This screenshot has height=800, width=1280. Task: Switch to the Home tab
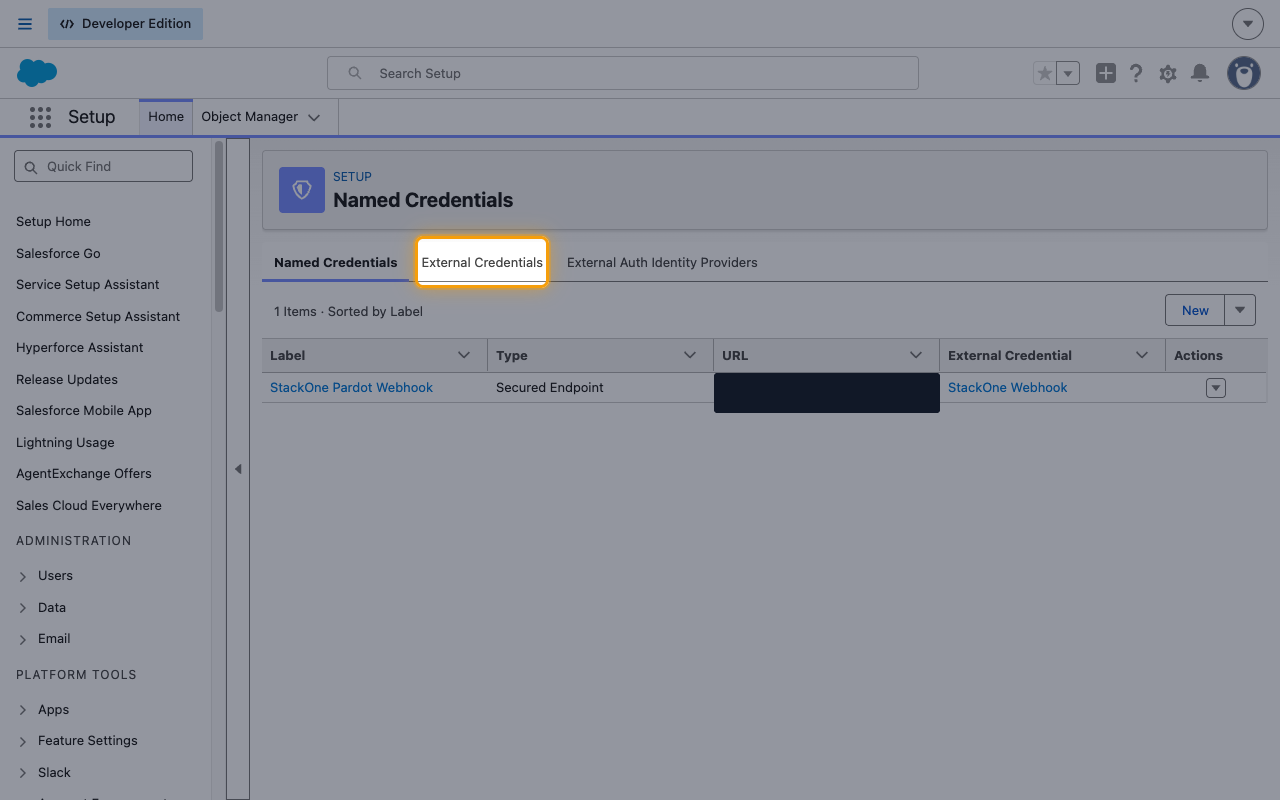tap(166, 116)
